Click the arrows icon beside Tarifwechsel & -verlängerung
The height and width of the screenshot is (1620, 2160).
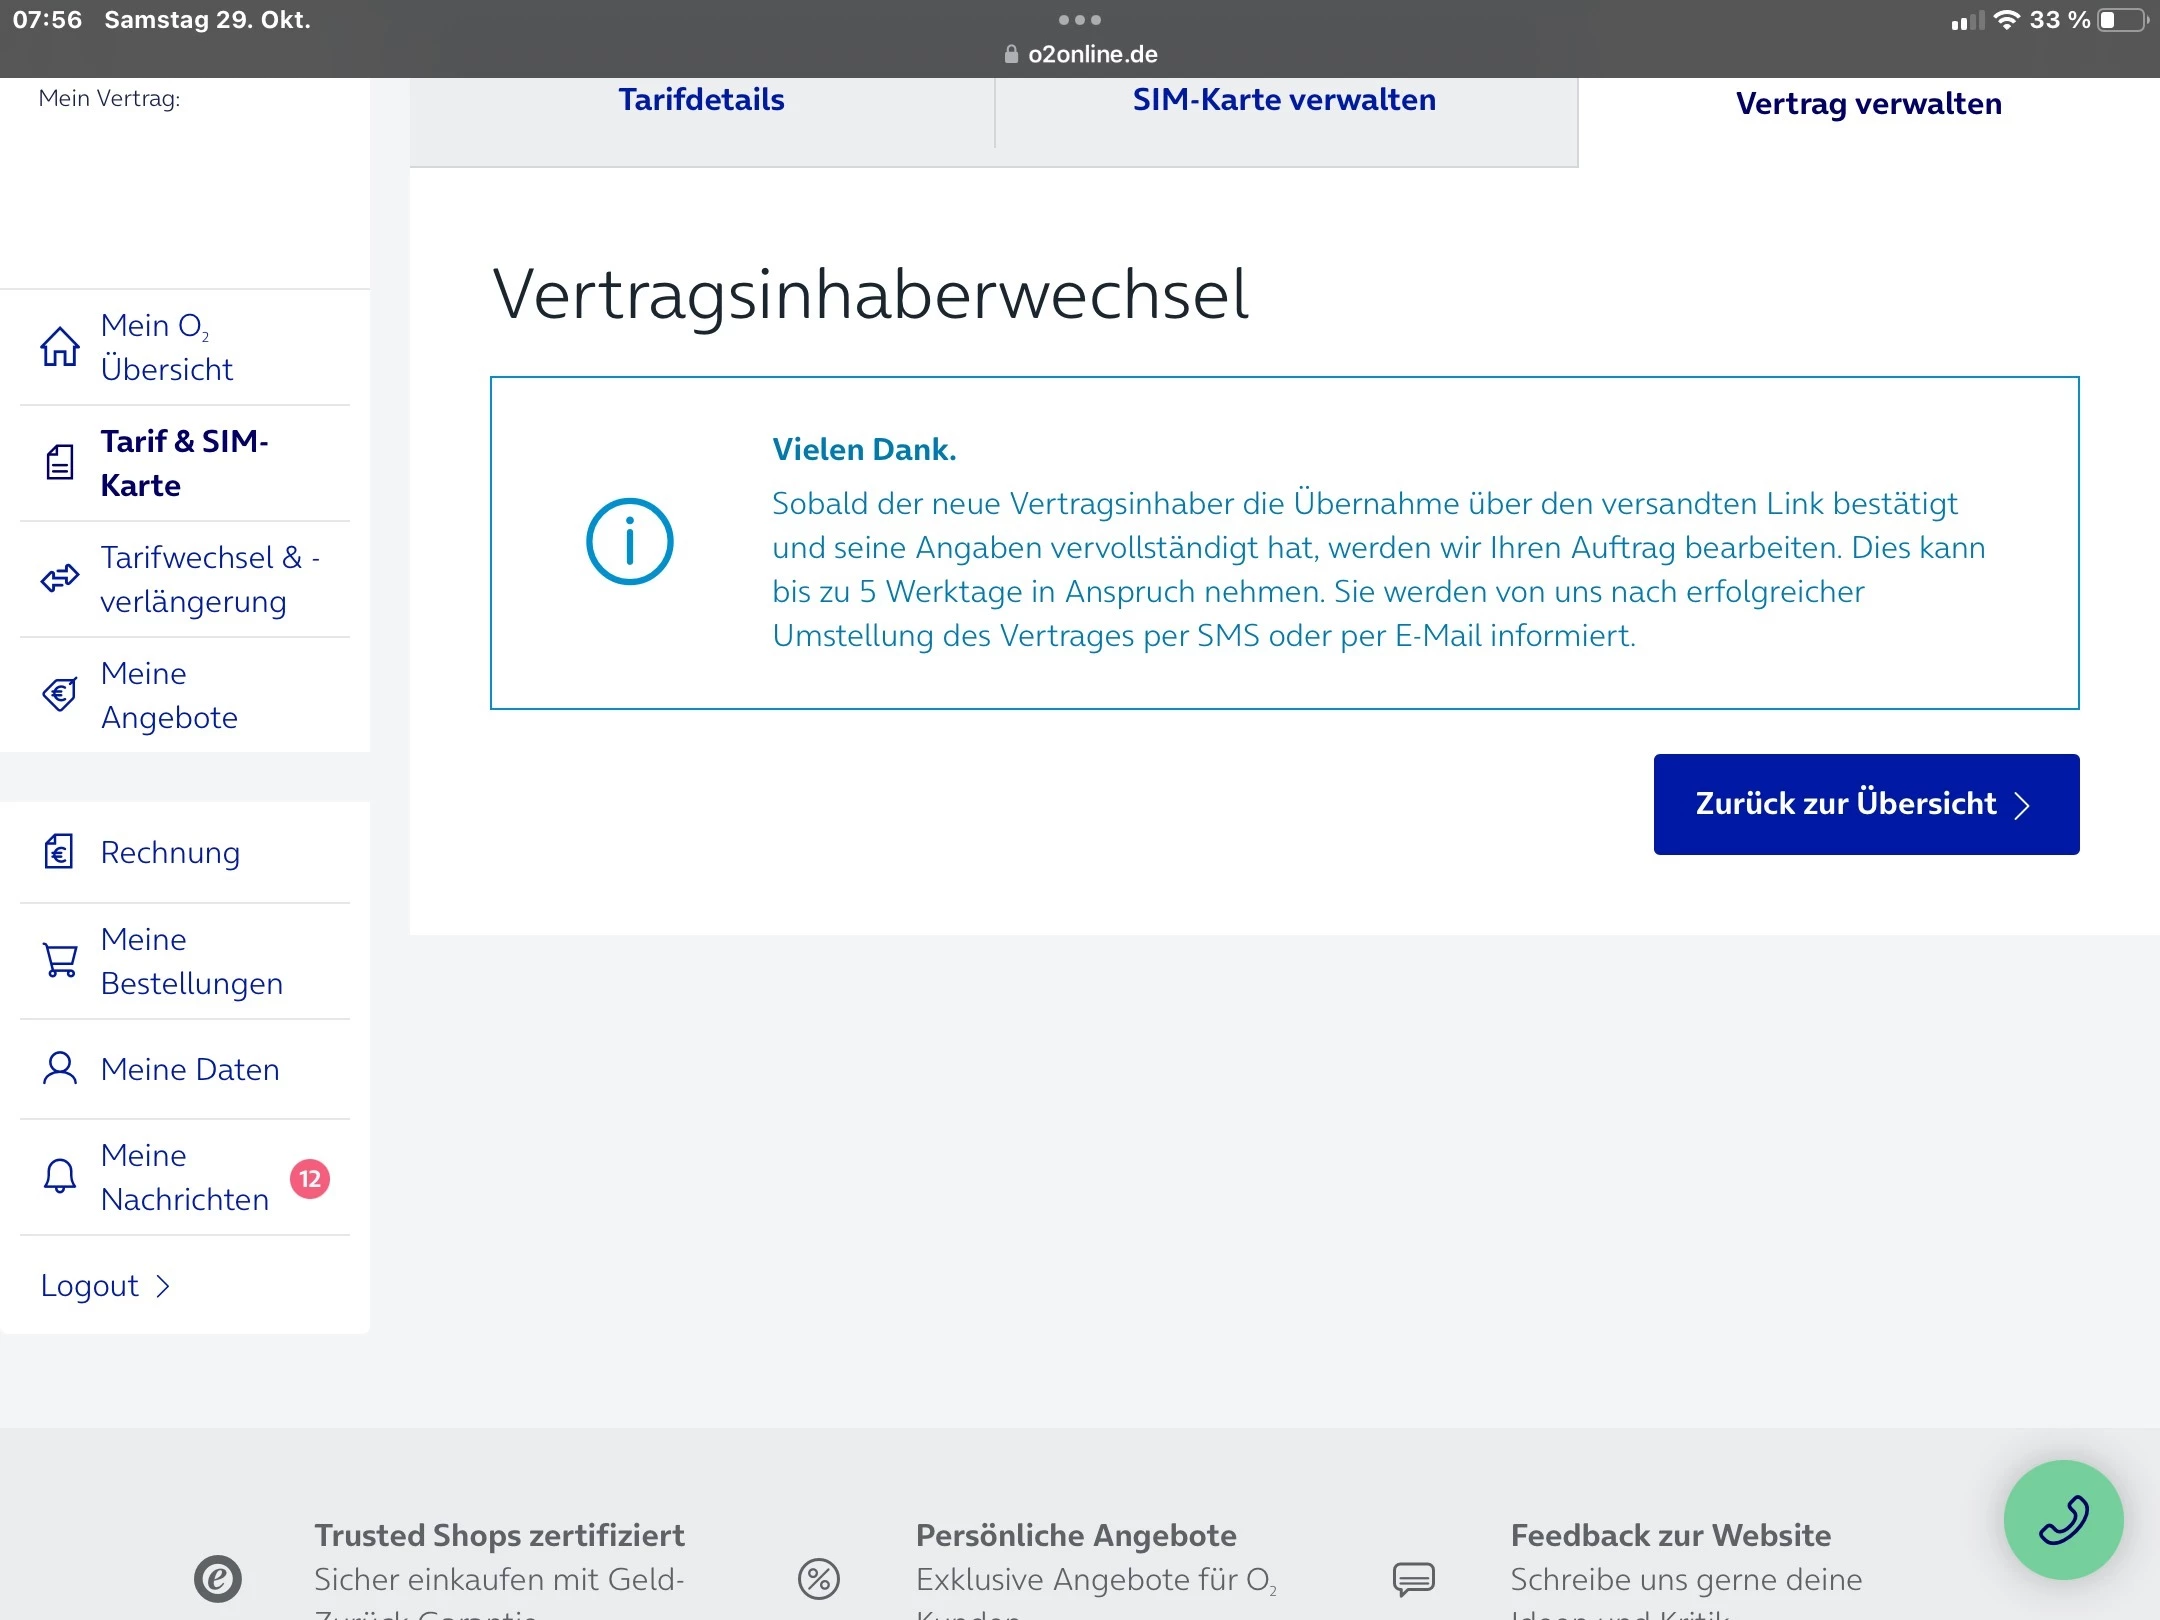[60, 578]
